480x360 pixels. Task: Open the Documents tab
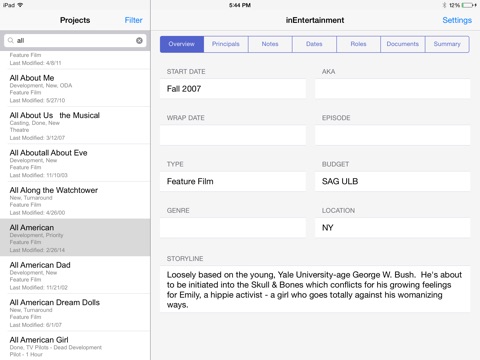point(403,44)
